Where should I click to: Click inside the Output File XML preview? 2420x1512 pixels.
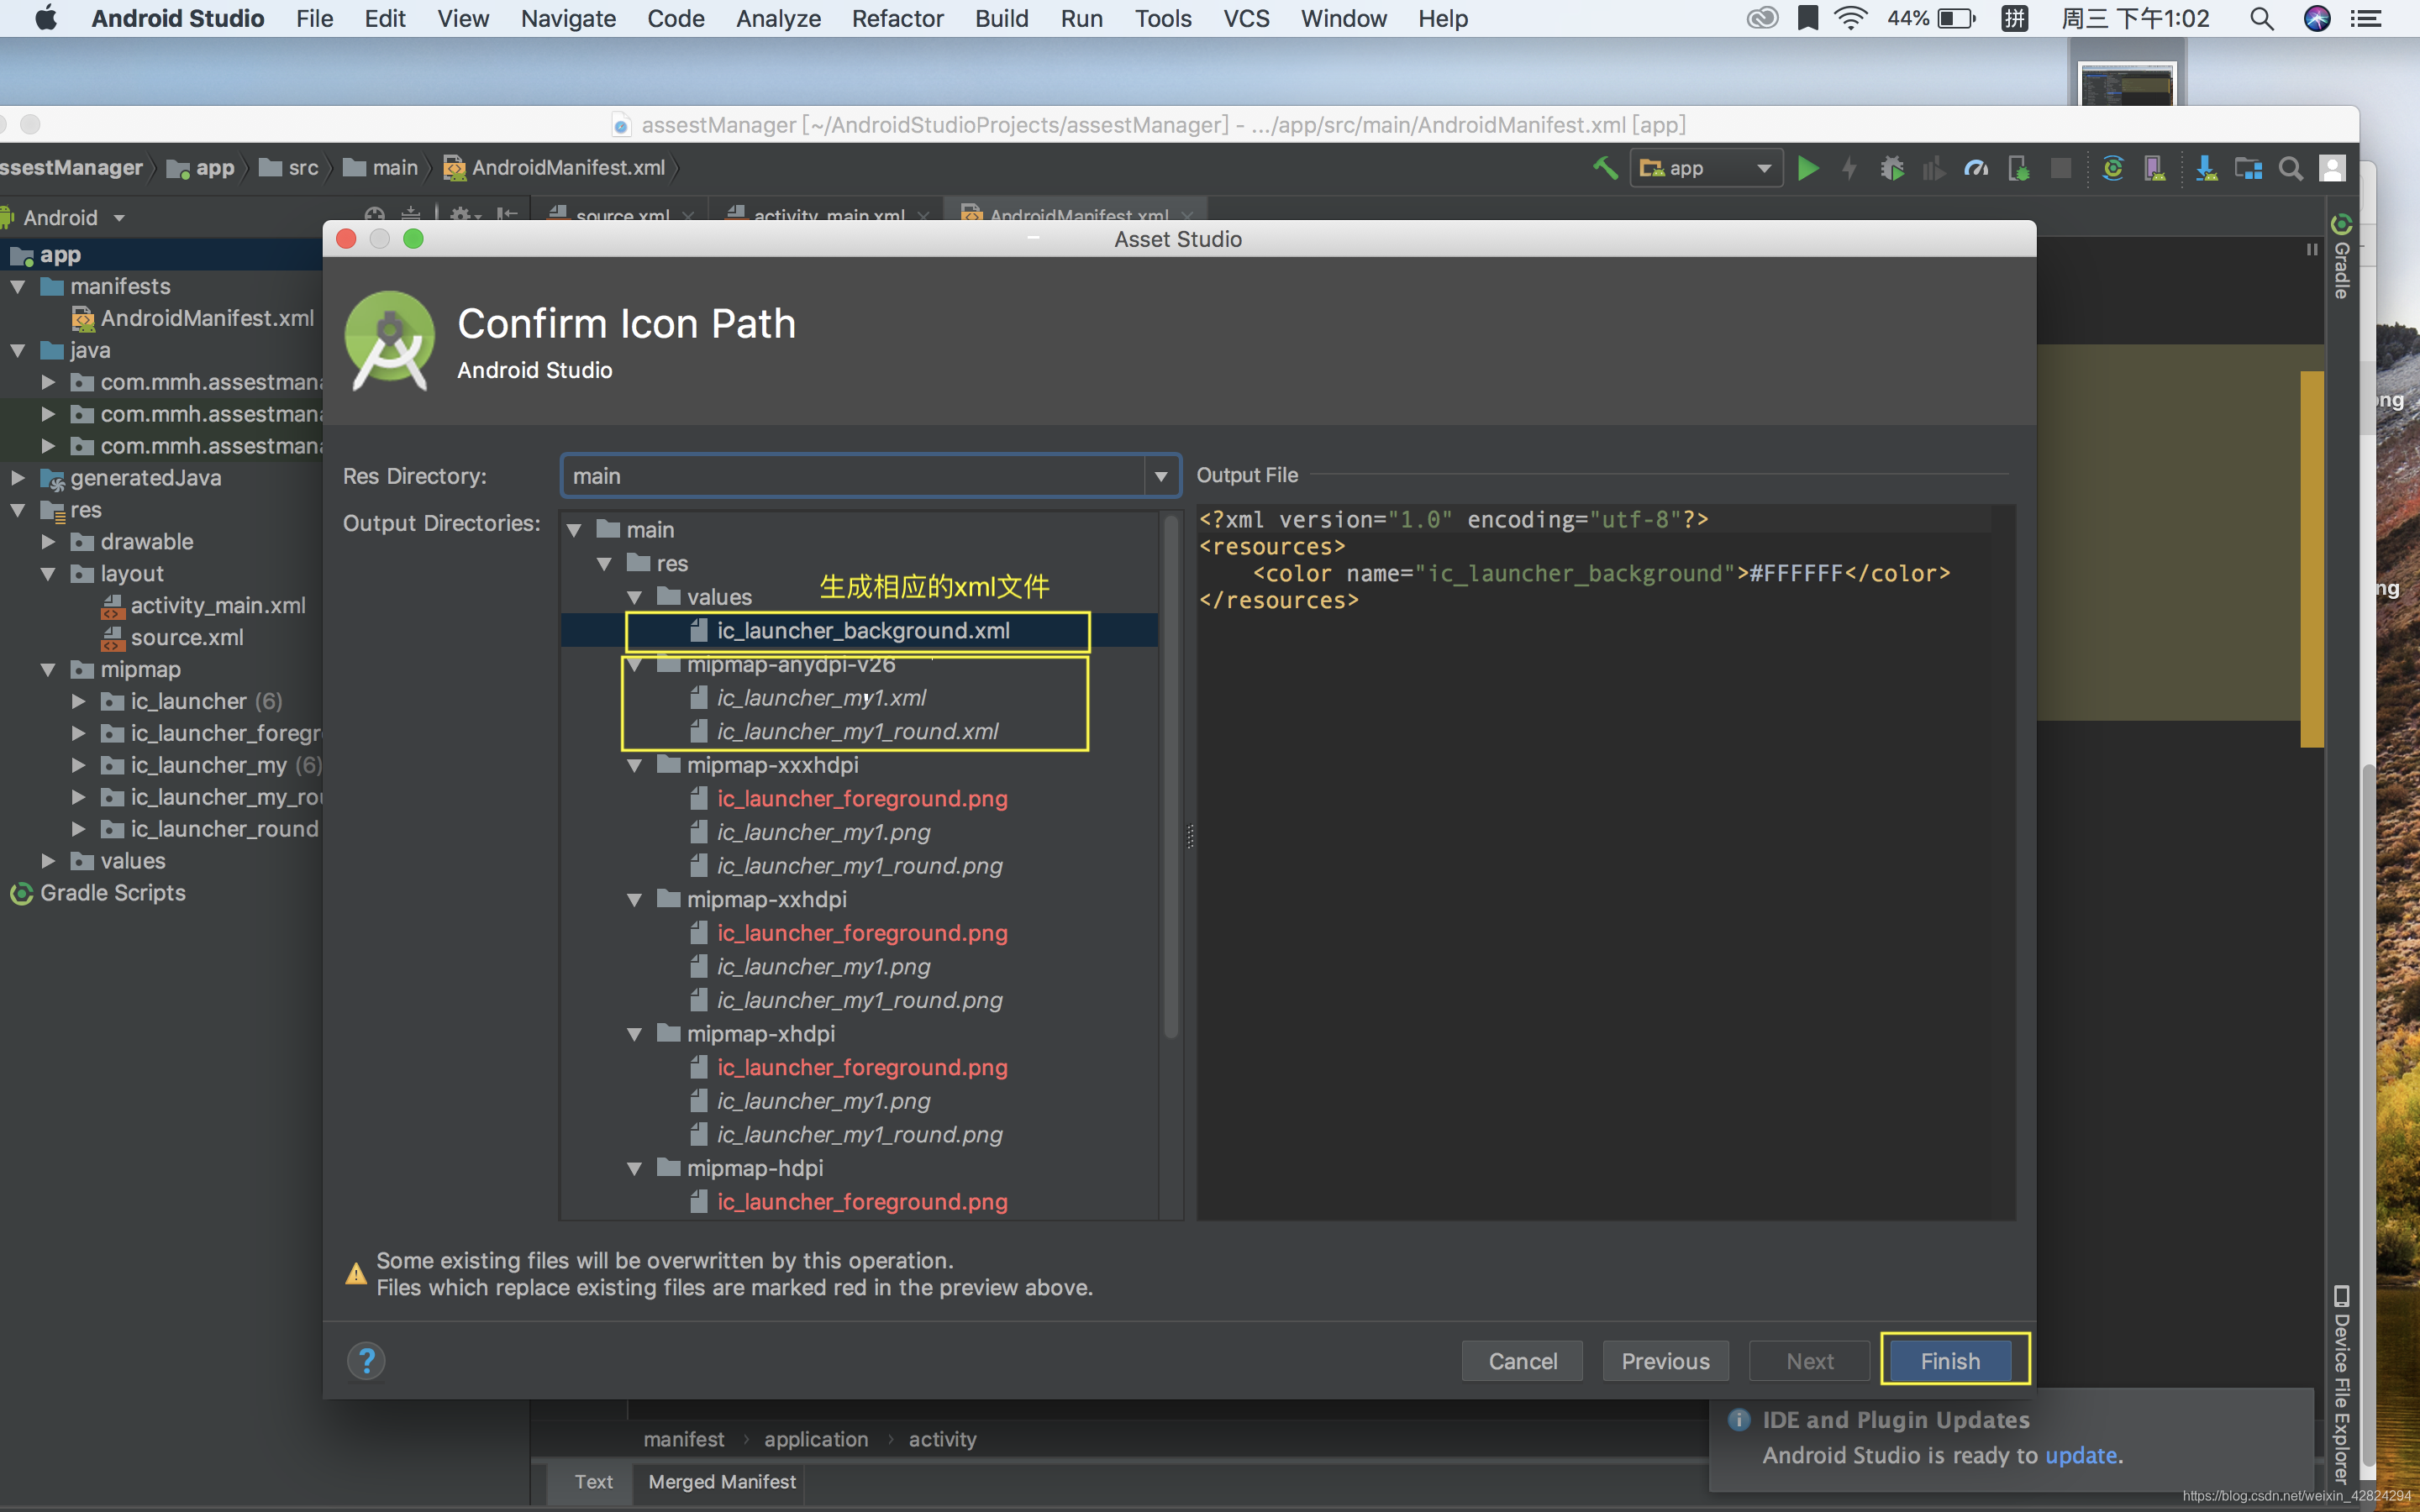pos(1605,862)
